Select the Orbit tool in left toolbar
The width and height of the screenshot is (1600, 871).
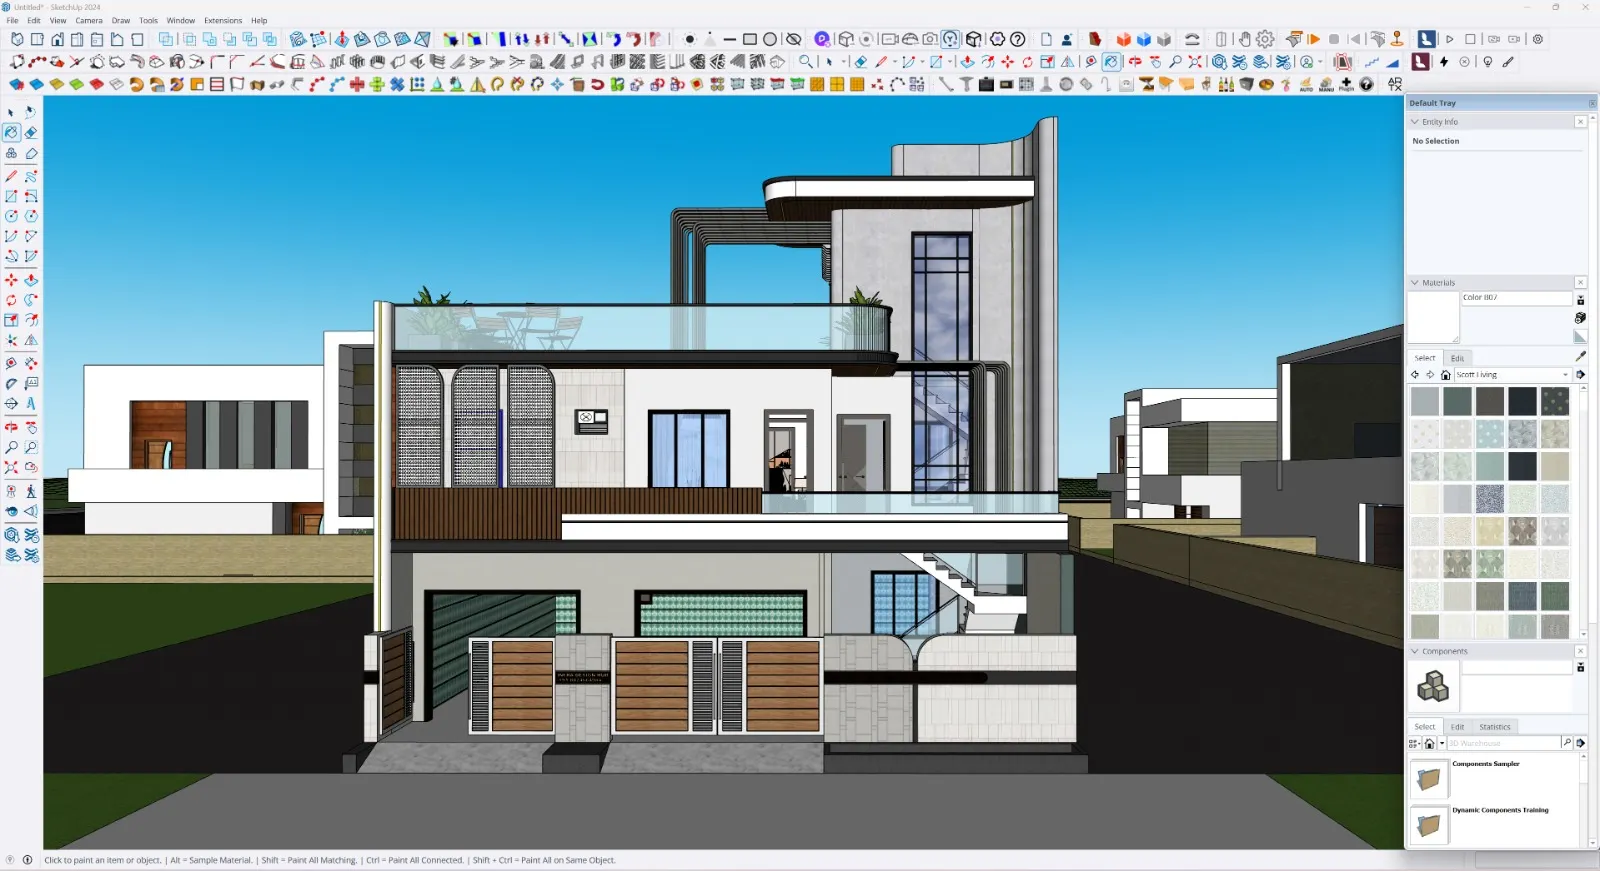[x=11, y=427]
